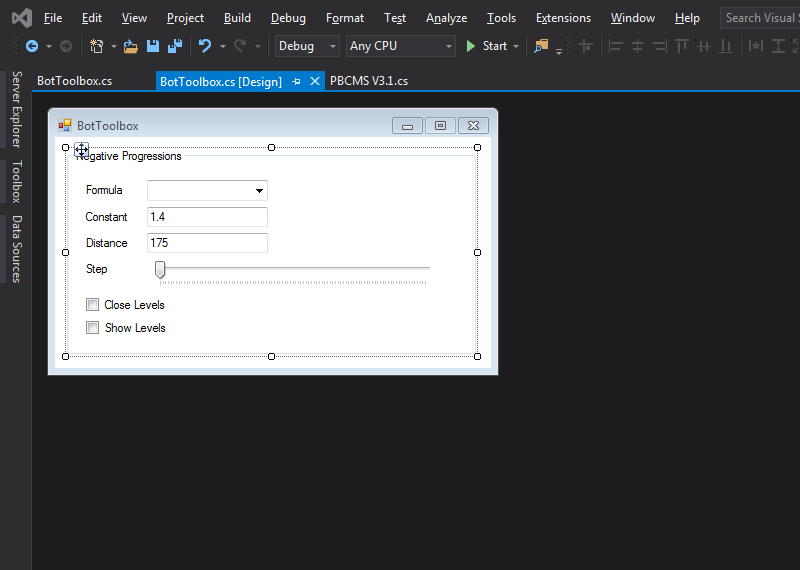The height and width of the screenshot is (570, 800).
Task: Click the Visual Studio logo icon
Action: point(22,18)
